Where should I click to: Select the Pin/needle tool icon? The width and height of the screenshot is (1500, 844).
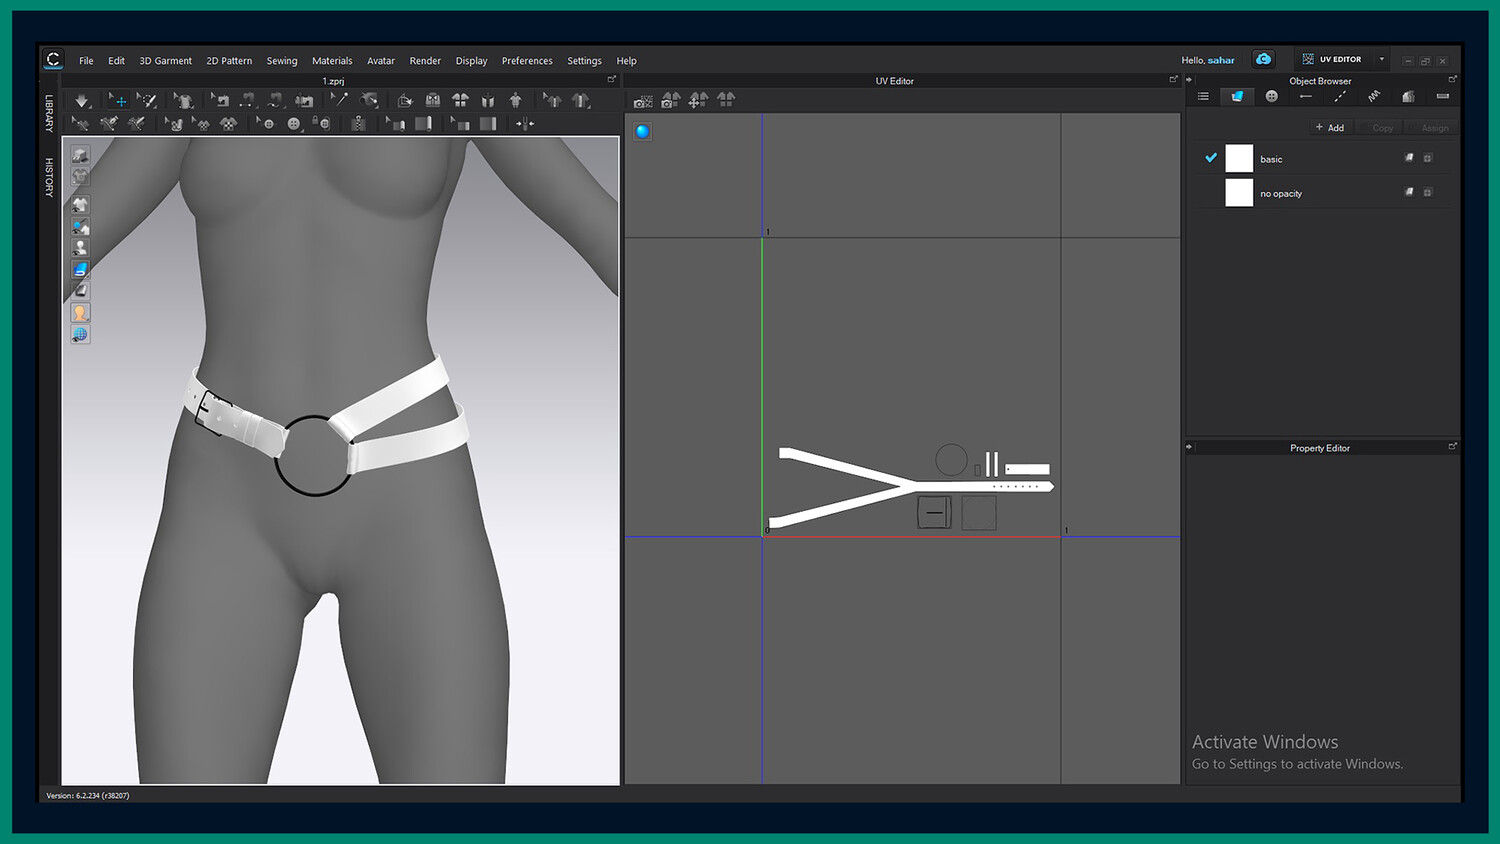point(340,100)
